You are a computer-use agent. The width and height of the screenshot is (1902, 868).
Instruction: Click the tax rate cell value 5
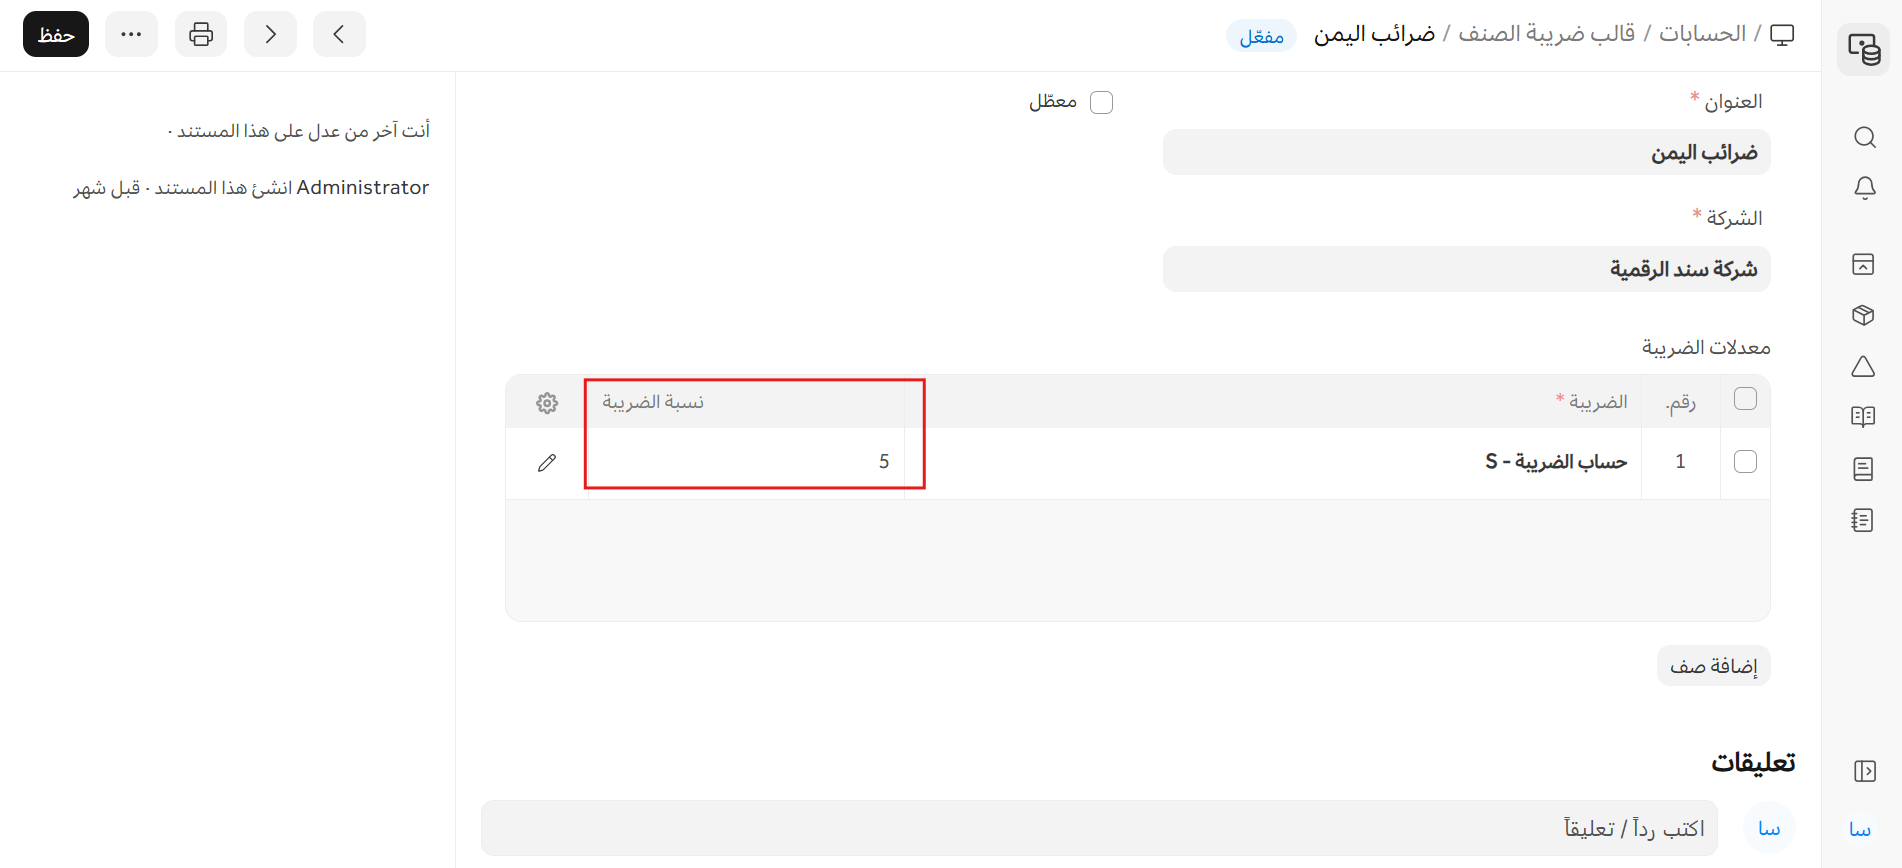pos(748,461)
